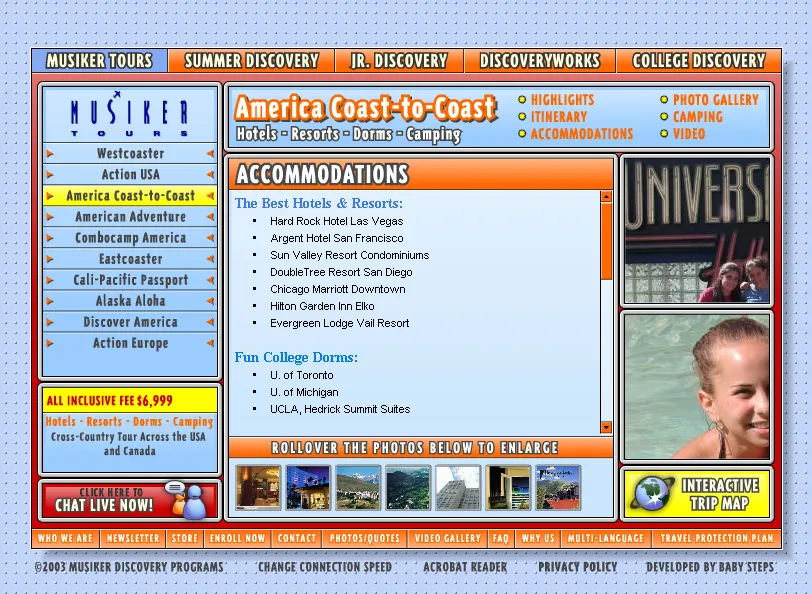Select America Coast-to-Coast tour
Image resolution: width=812 pixels, height=594 pixels.
pyautogui.click(x=130, y=196)
